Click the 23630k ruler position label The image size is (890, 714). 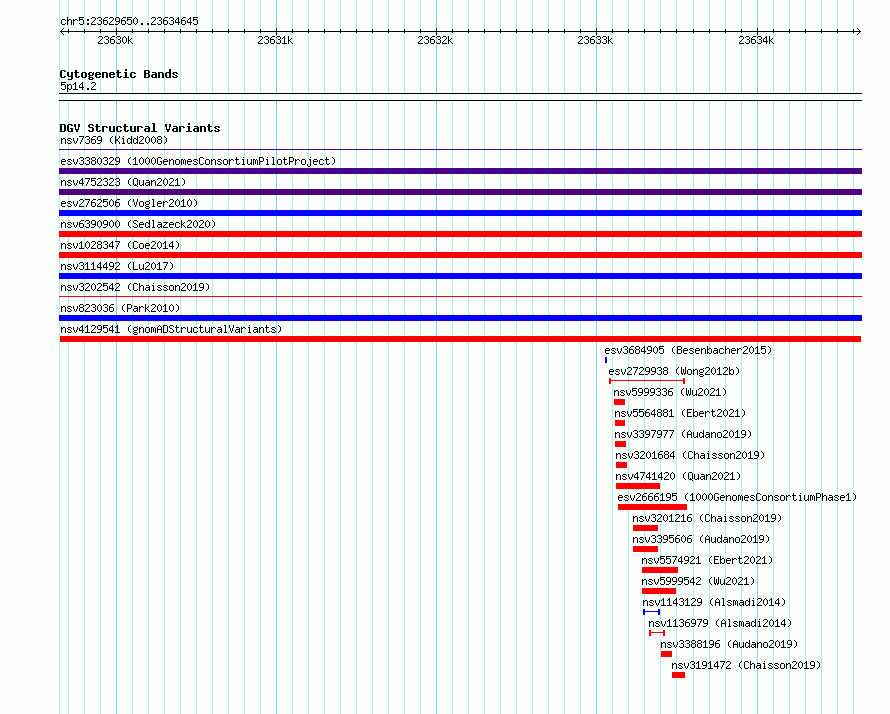coord(115,40)
